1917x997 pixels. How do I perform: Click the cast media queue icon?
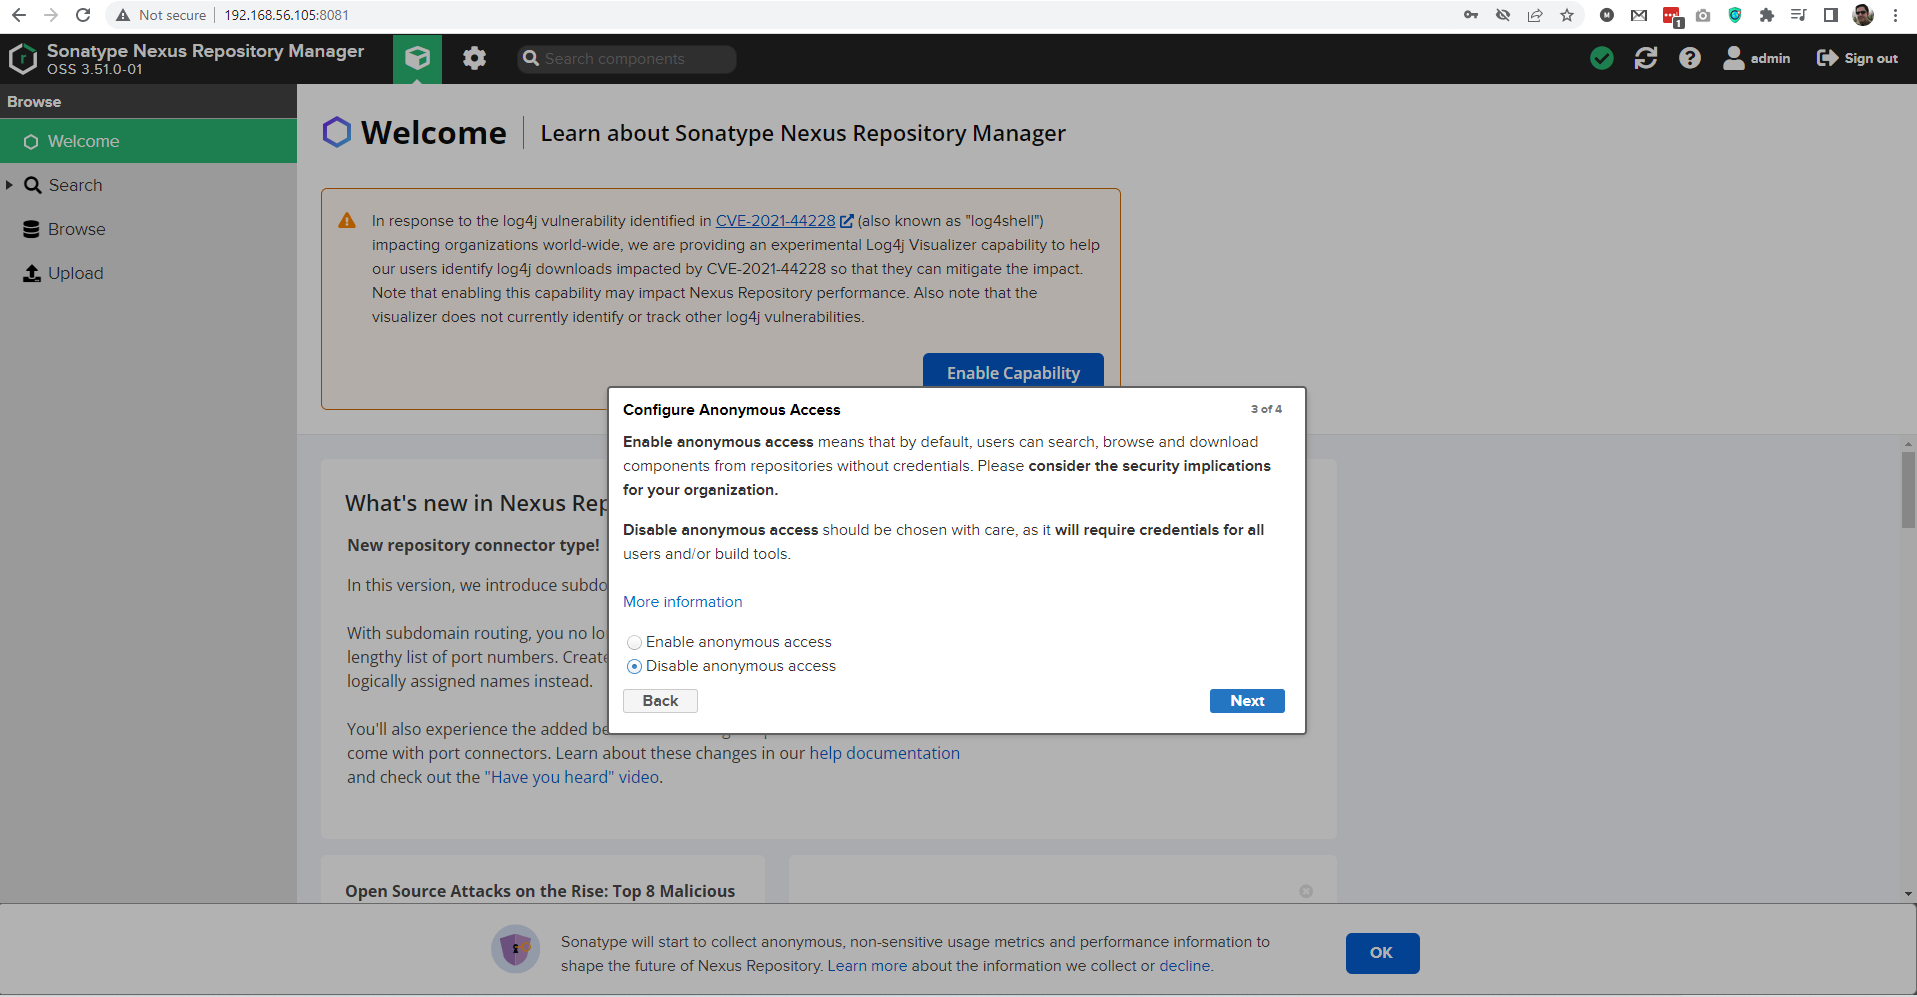tap(1799, 15)
